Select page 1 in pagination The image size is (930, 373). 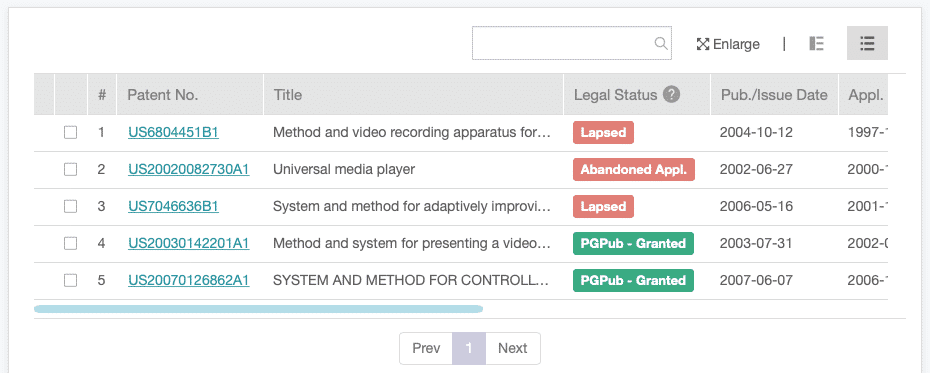point(469,348)
